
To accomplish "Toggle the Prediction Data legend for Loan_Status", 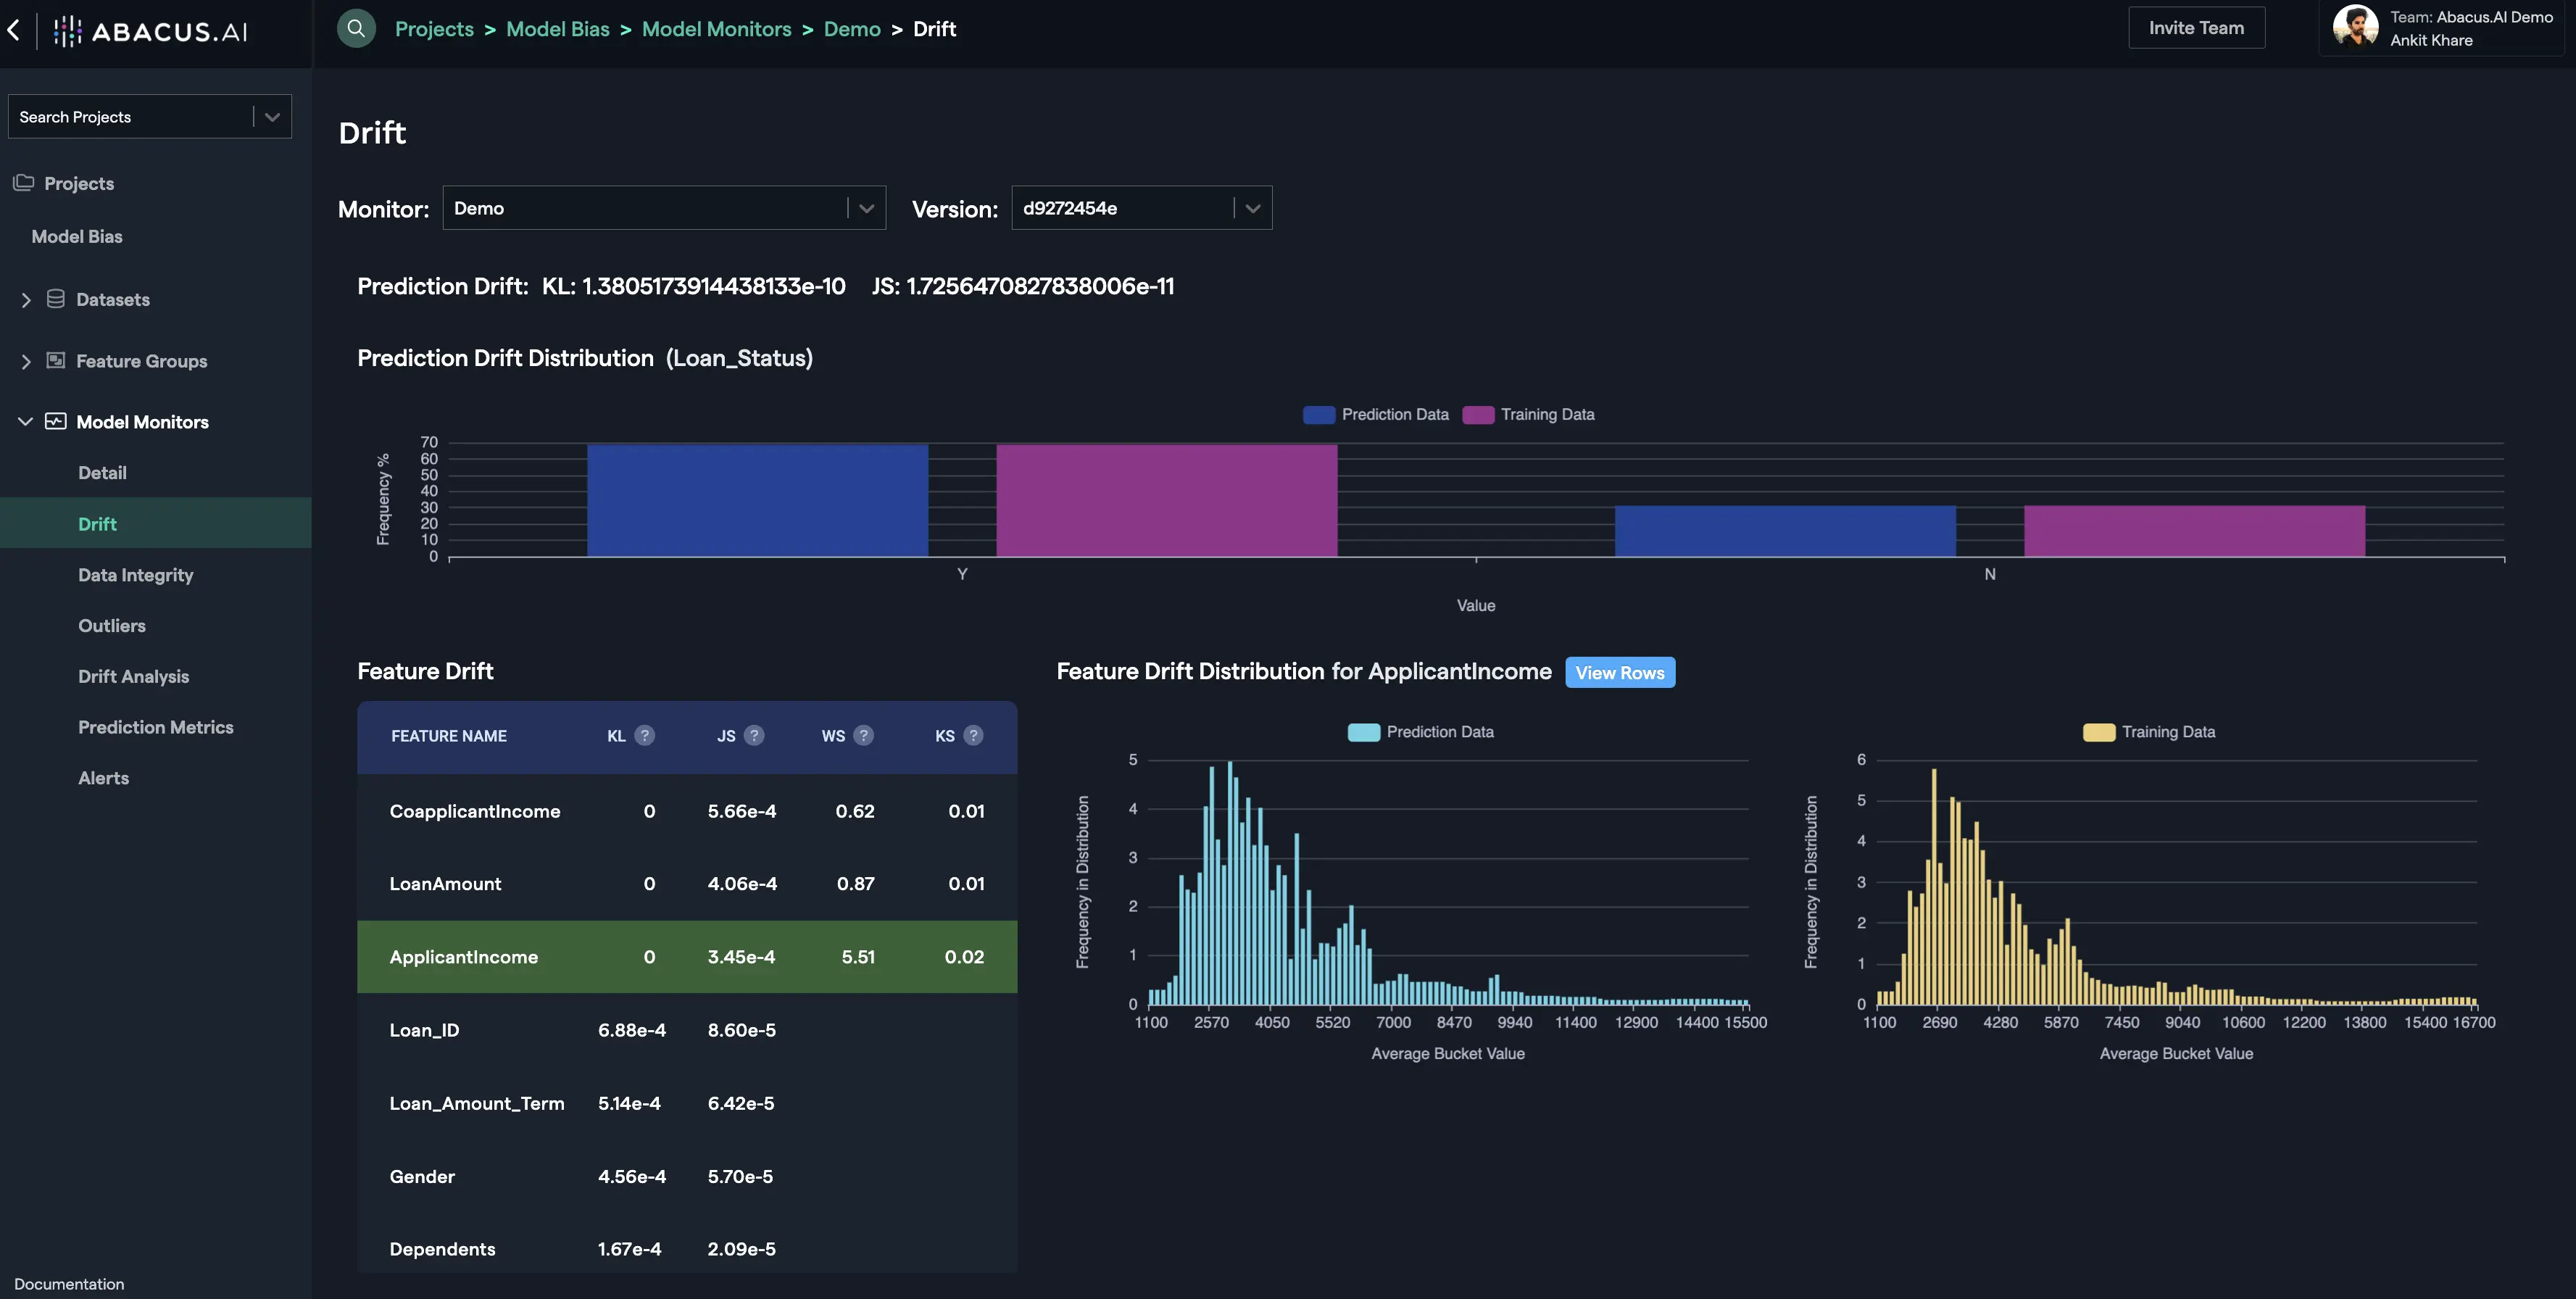I will click(1376, 415).
